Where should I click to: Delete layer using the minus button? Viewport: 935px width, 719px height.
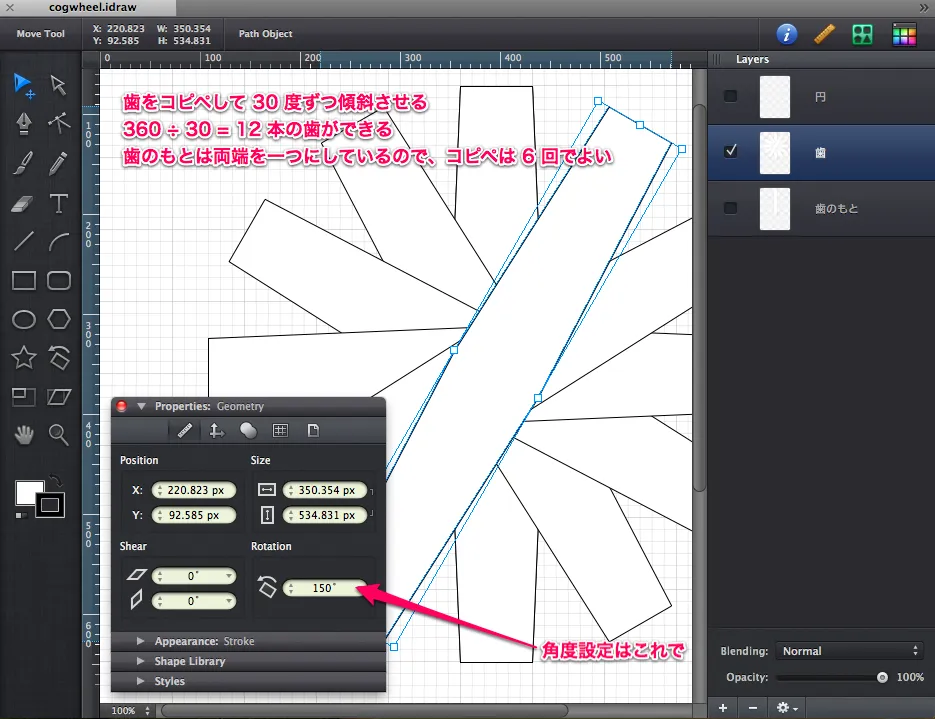point(753,708)
